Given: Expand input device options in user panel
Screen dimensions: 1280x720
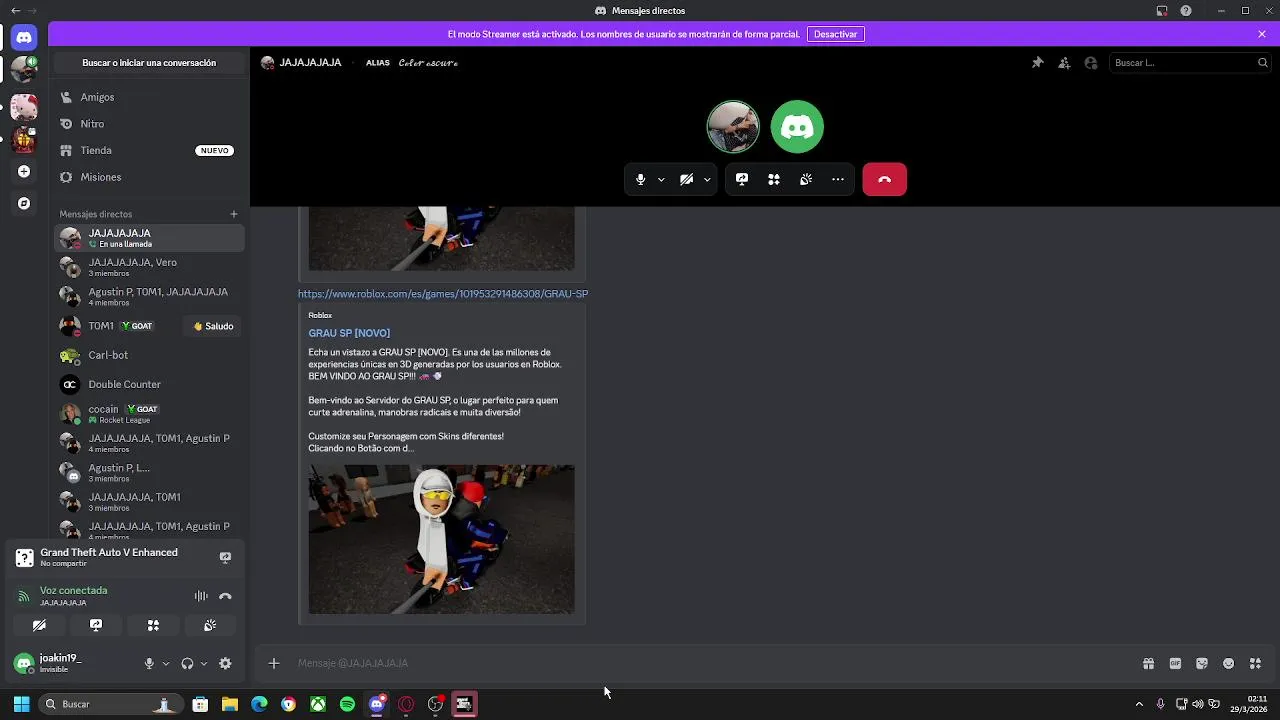Looking at the screenshot, I should click(166, 664).
